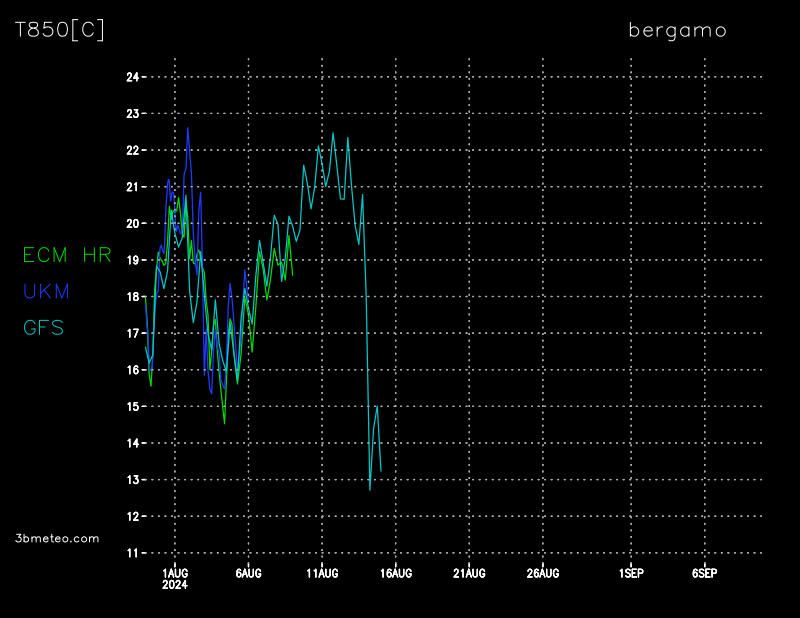Viewport: 800px width, 618px height.
Task: Click the 2024 year label under the axis
Action: pos(175,585)
